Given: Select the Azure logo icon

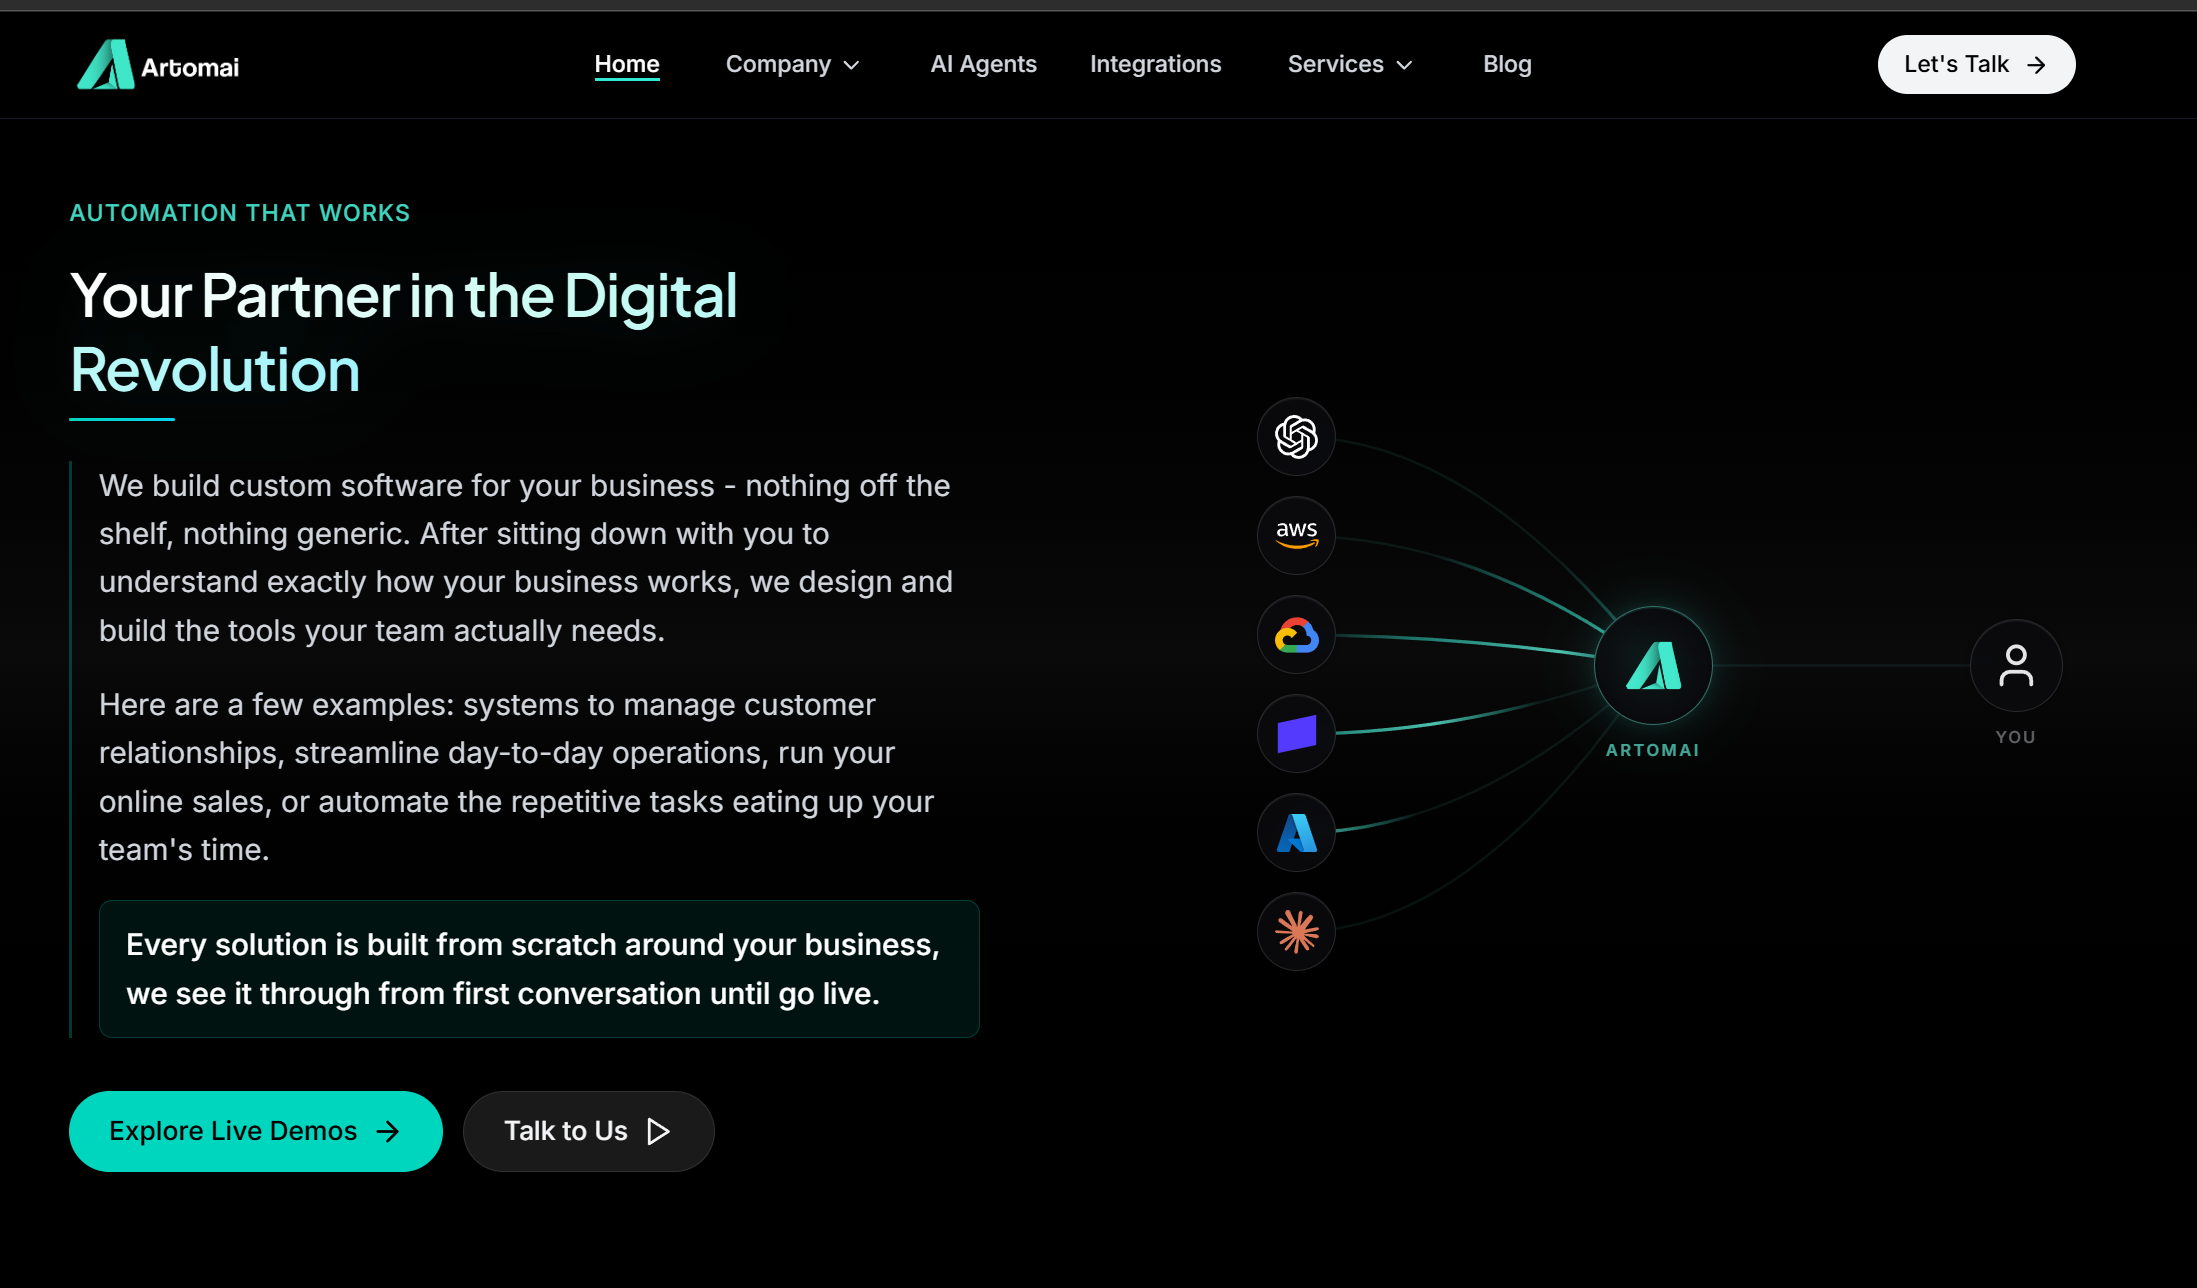Looking at the screenshot, I should [1296, 833].
